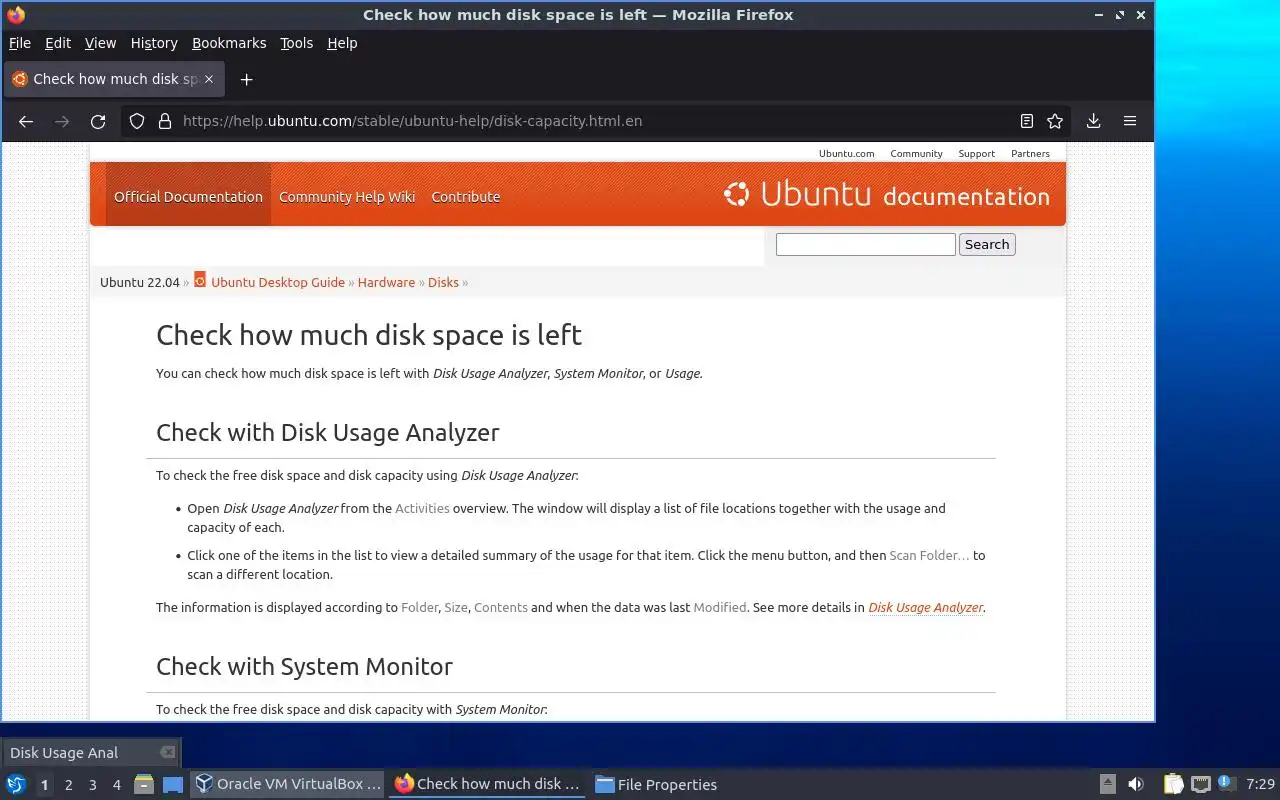Bookmark this page with the star

pos(1055,121)
